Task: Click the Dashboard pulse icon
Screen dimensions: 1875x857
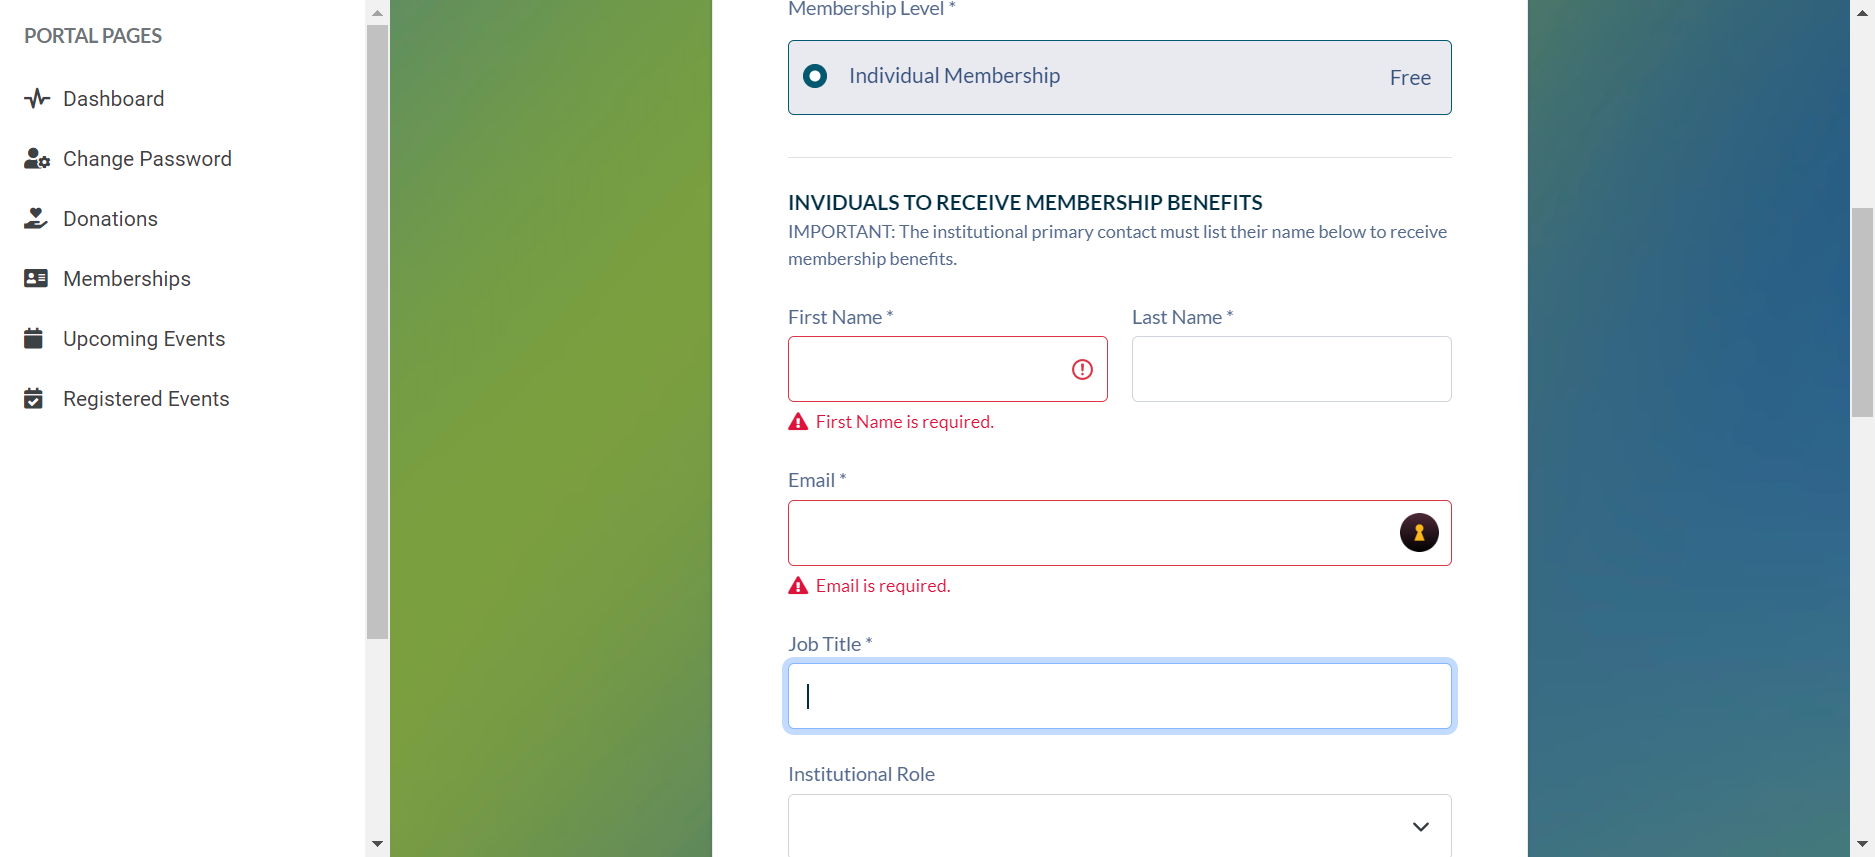Action: click(x=37, y=99)
